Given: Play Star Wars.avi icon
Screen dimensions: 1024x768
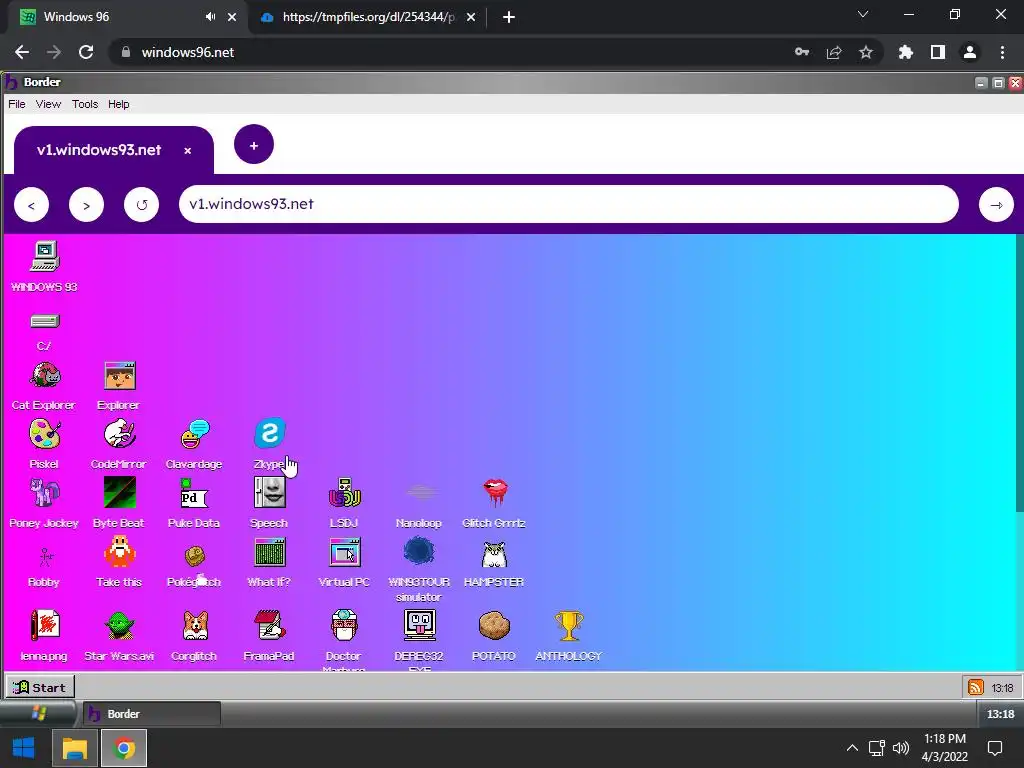Looking at the screenshot, I should click(x=120, y=626).
